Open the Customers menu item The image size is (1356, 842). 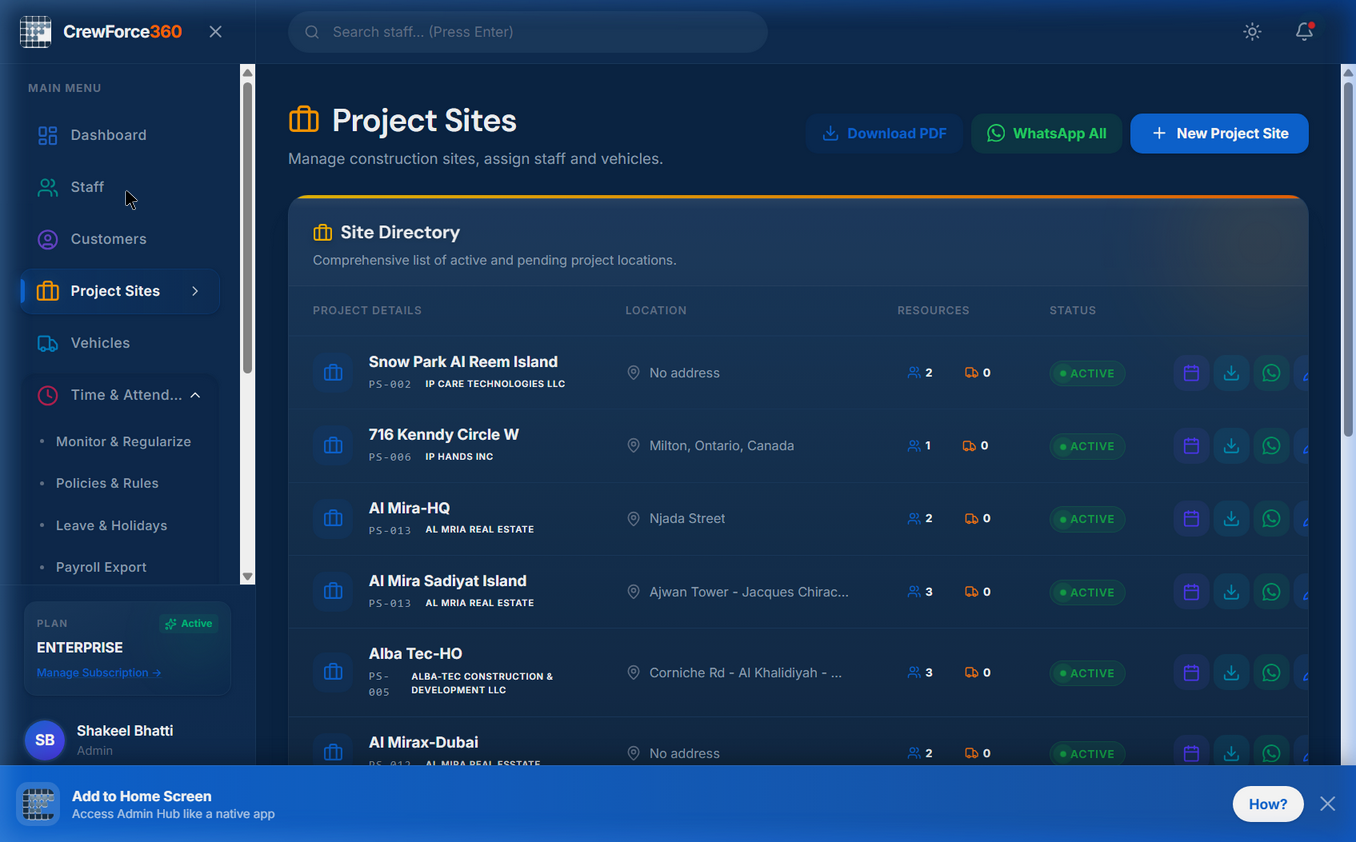[120, 239]
